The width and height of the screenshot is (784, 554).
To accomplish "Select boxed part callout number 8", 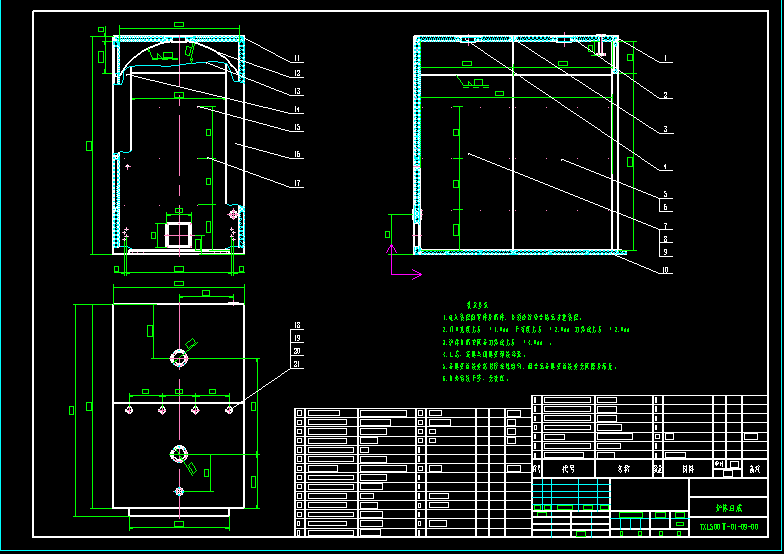I will click(666, 239).
